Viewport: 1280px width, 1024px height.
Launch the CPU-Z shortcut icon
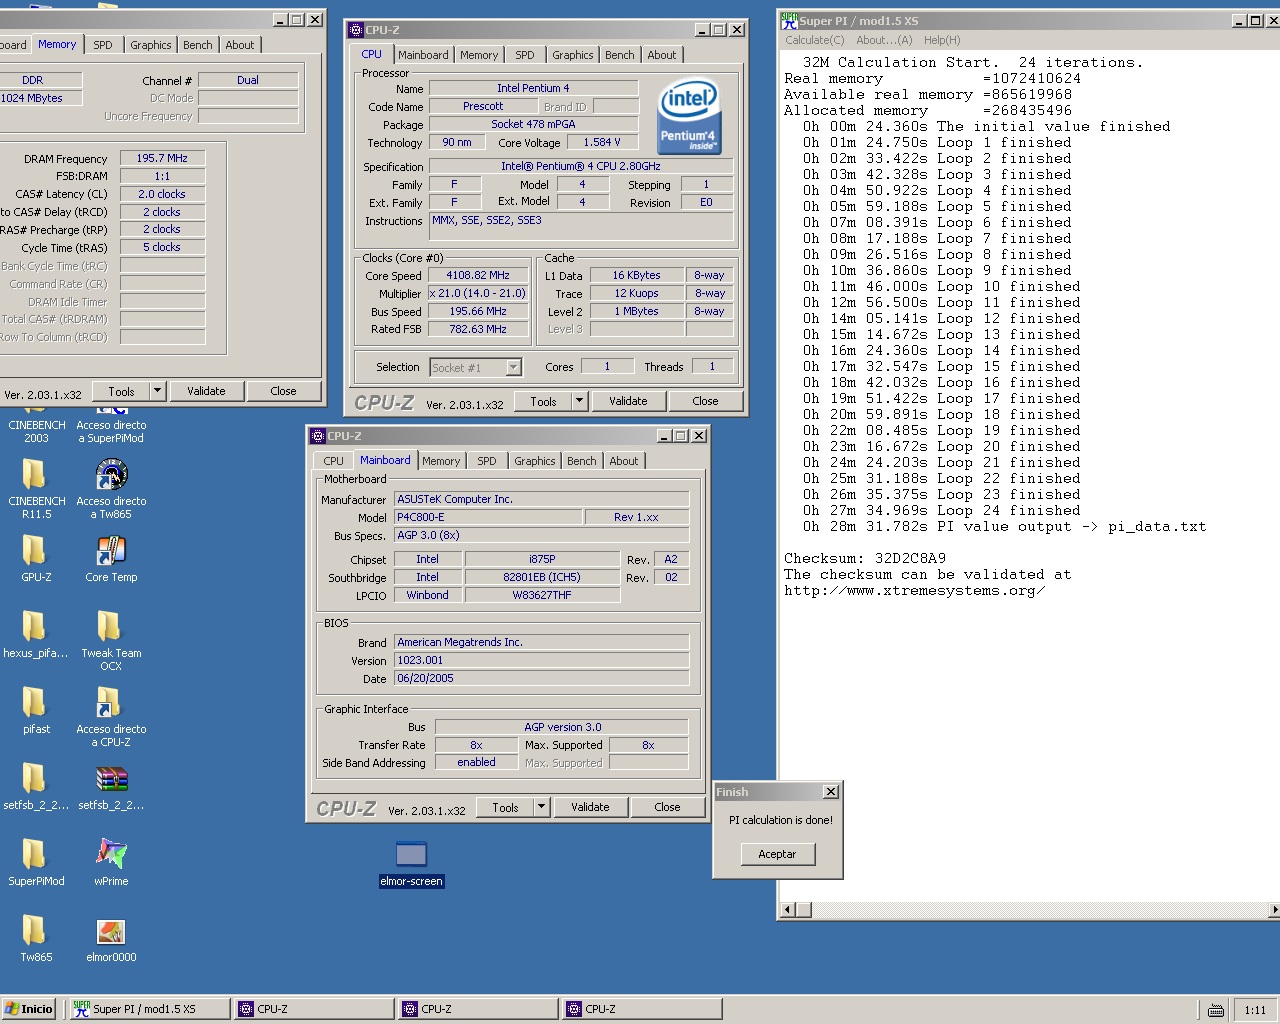click(x=110, y=702)
